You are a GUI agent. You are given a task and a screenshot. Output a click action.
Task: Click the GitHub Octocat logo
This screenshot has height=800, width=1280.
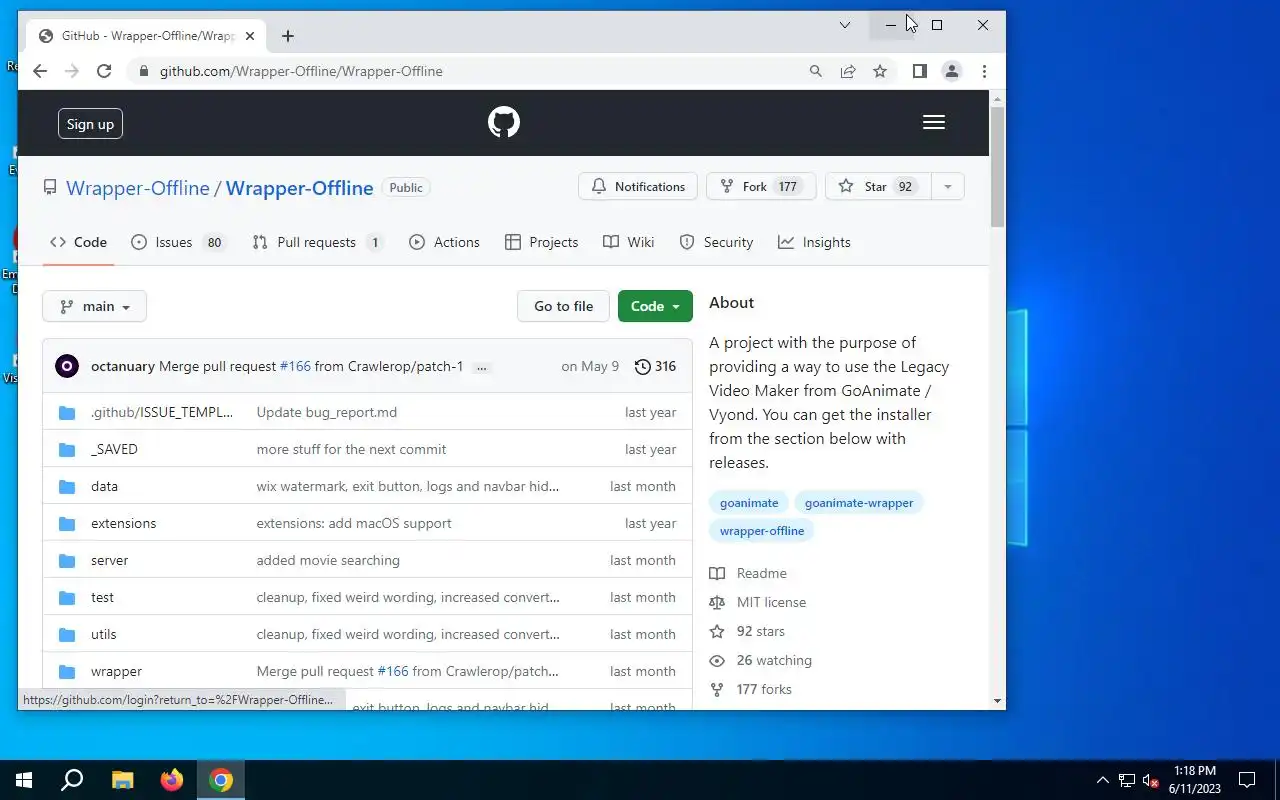[x=504, y=122]
